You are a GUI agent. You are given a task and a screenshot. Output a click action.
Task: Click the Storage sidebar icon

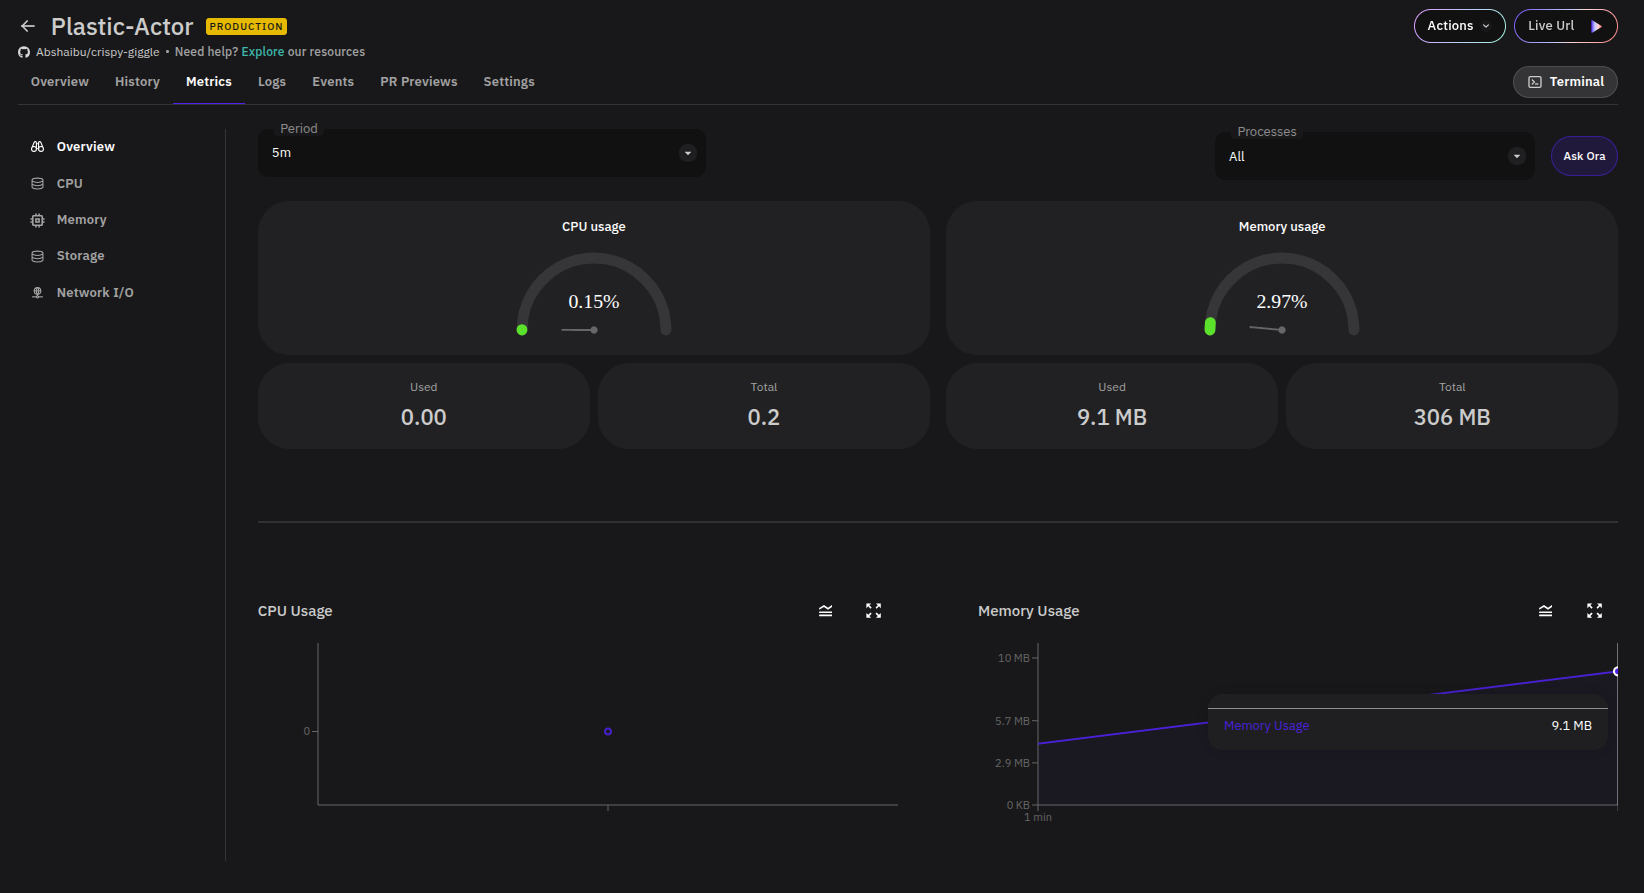37,256
